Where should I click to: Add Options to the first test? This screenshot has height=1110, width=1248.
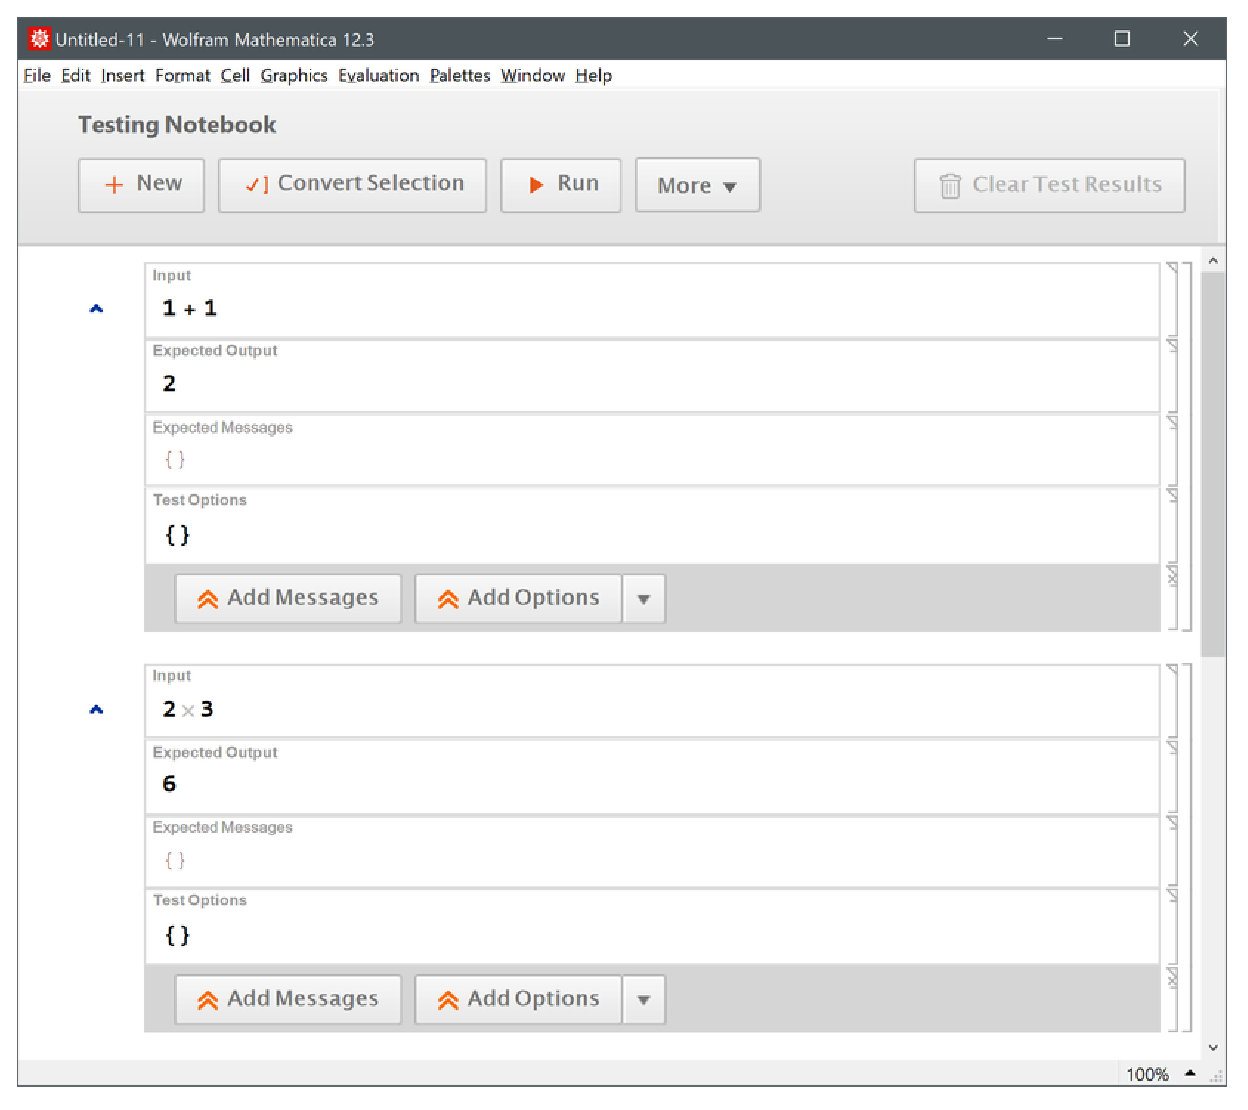518,598
